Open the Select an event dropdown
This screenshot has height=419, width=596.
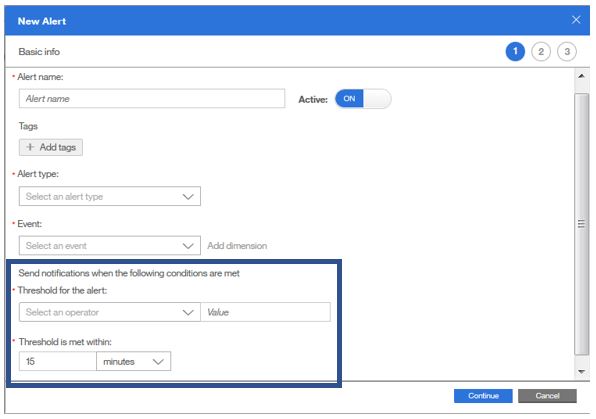pos(110,246)
